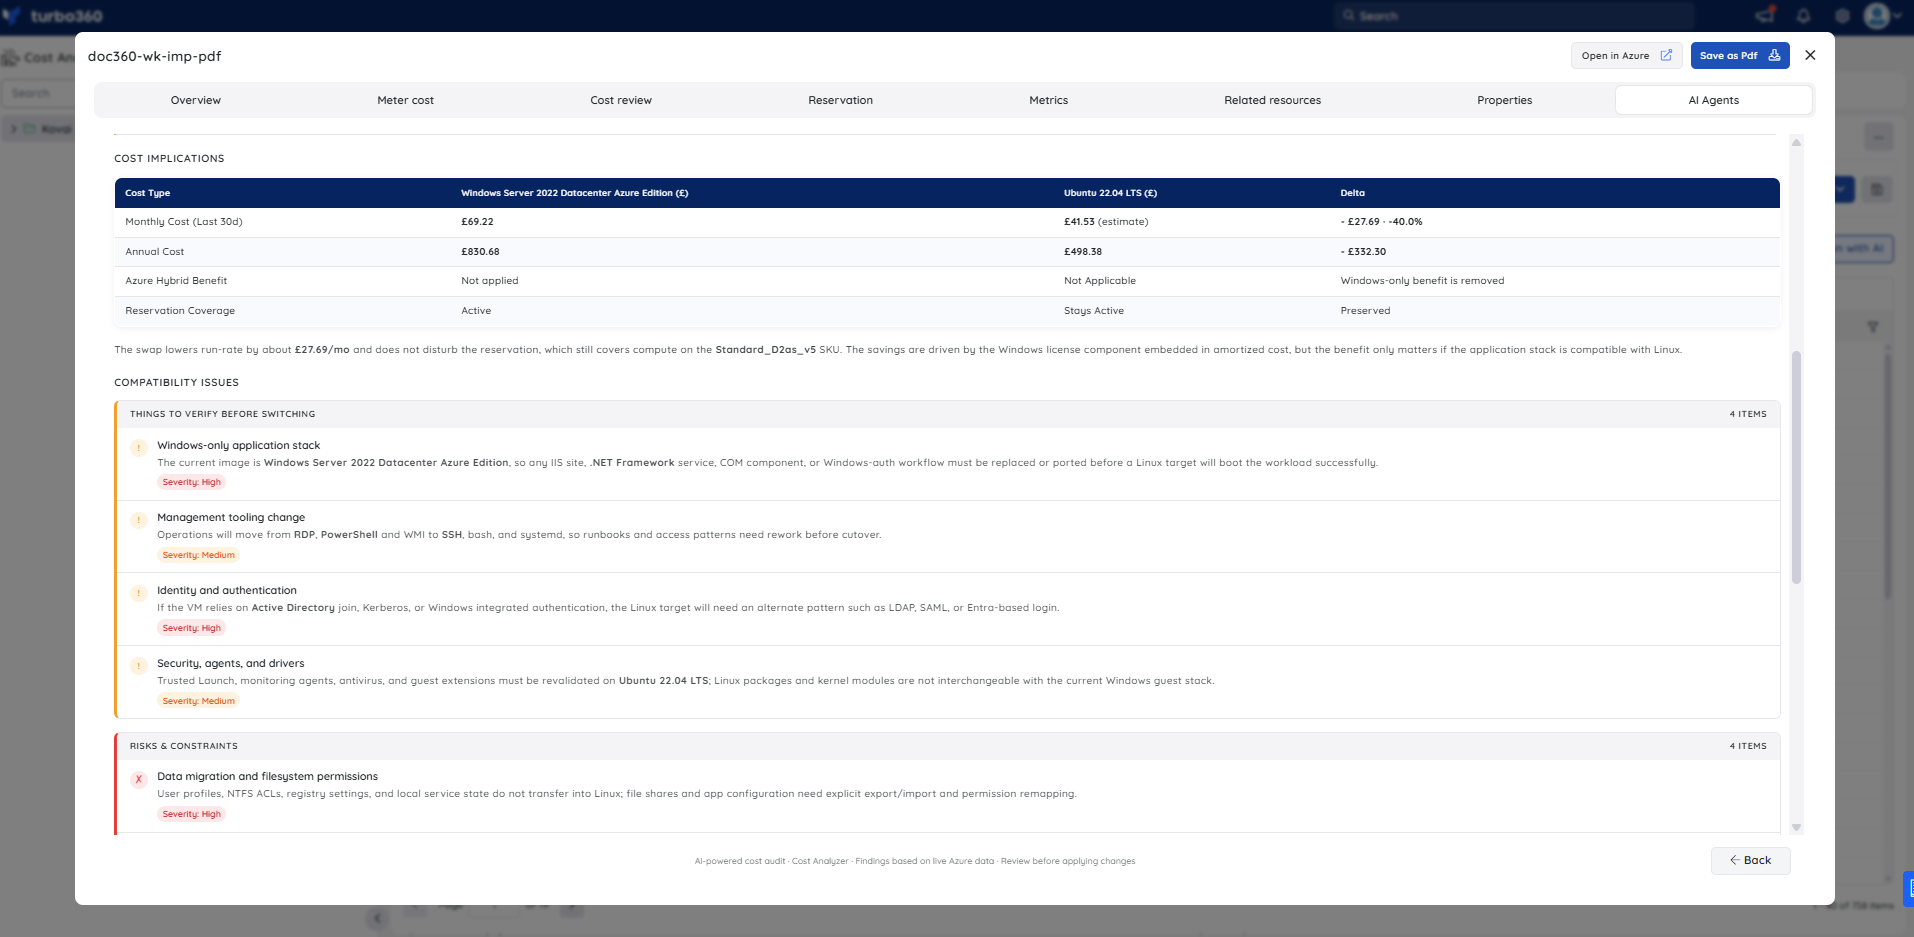Open the notification bell in the top bar

(1803, 15)
